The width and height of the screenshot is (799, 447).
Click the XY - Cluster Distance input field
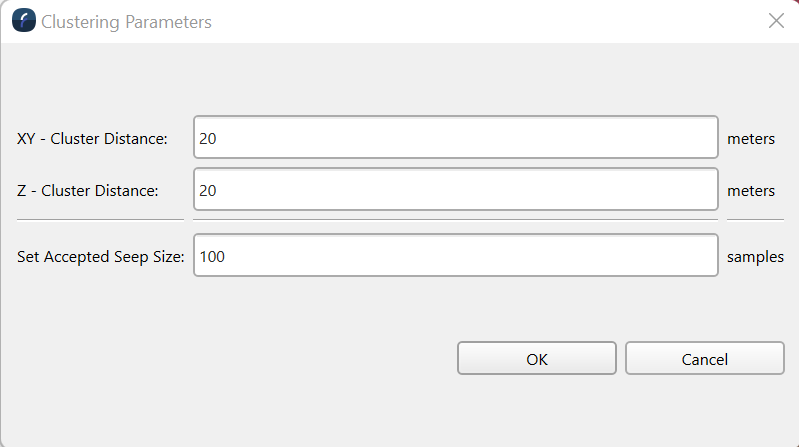456,138
